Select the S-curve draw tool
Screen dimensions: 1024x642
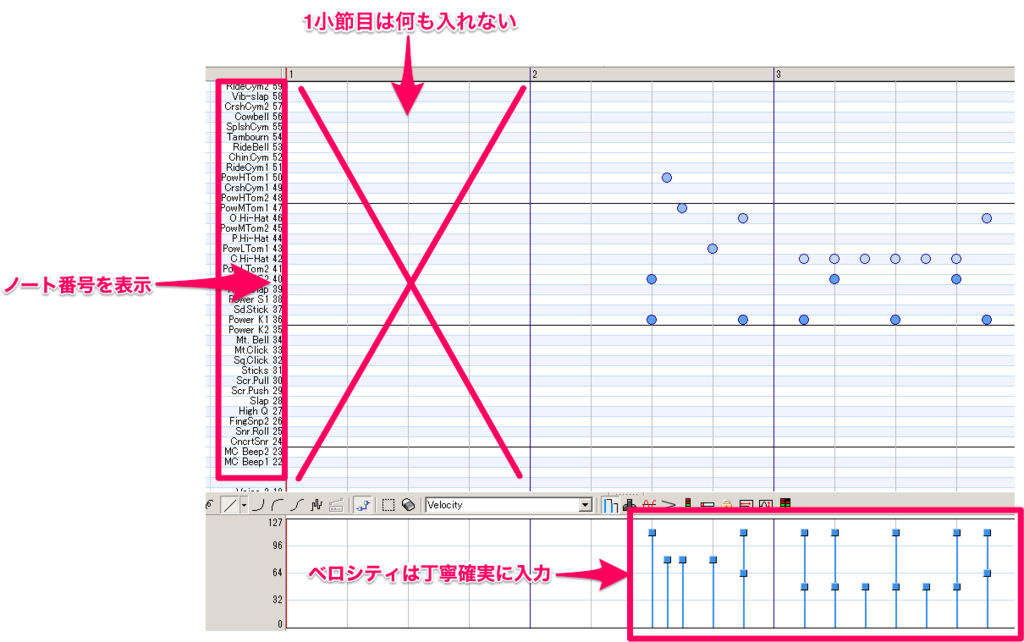297,505
